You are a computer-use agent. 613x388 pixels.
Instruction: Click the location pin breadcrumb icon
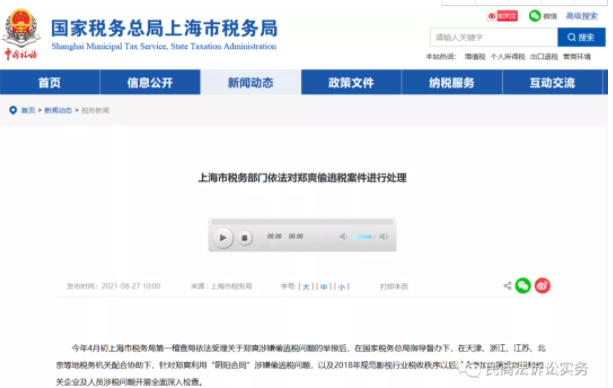13,110
